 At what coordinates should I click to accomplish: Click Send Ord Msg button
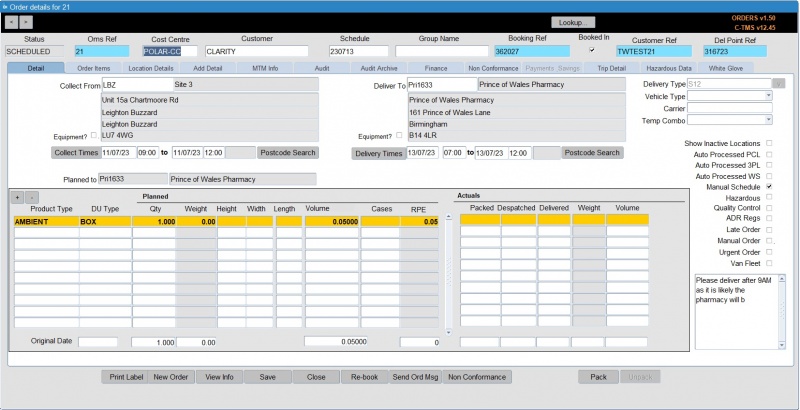415,377
